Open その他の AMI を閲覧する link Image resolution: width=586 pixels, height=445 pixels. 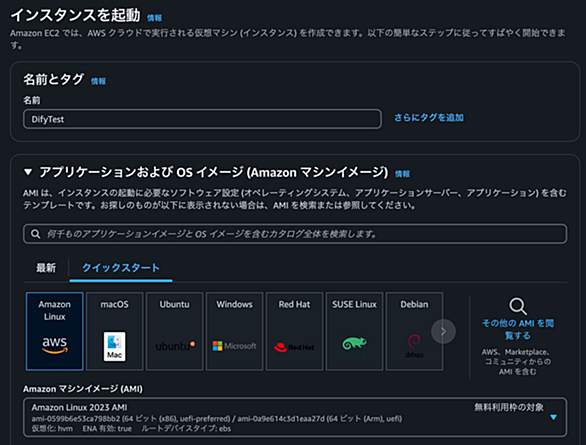coord(518,329)
